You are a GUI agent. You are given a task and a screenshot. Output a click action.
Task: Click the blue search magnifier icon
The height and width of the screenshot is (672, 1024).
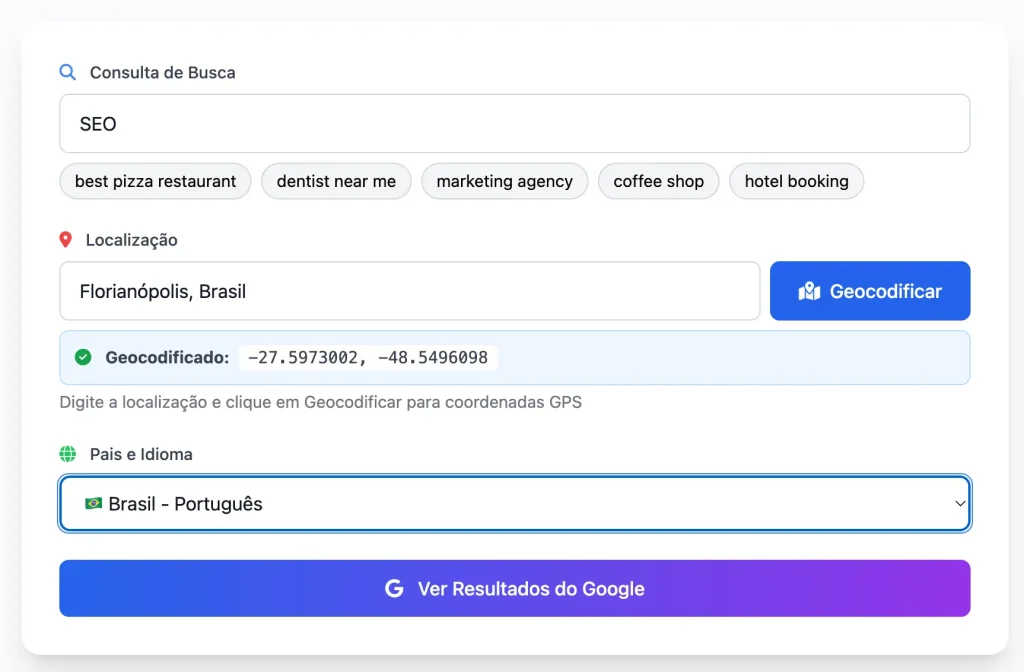click(68, 72)
